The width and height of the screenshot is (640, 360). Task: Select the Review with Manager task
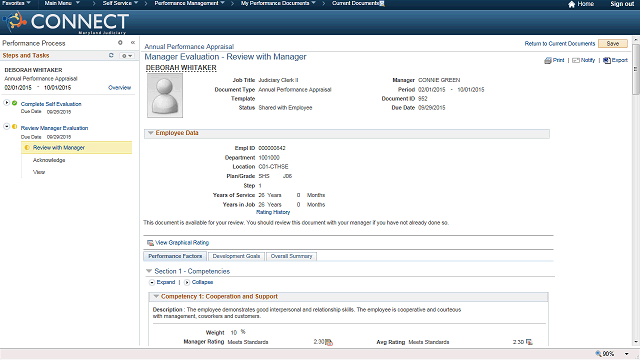point(77,148)
